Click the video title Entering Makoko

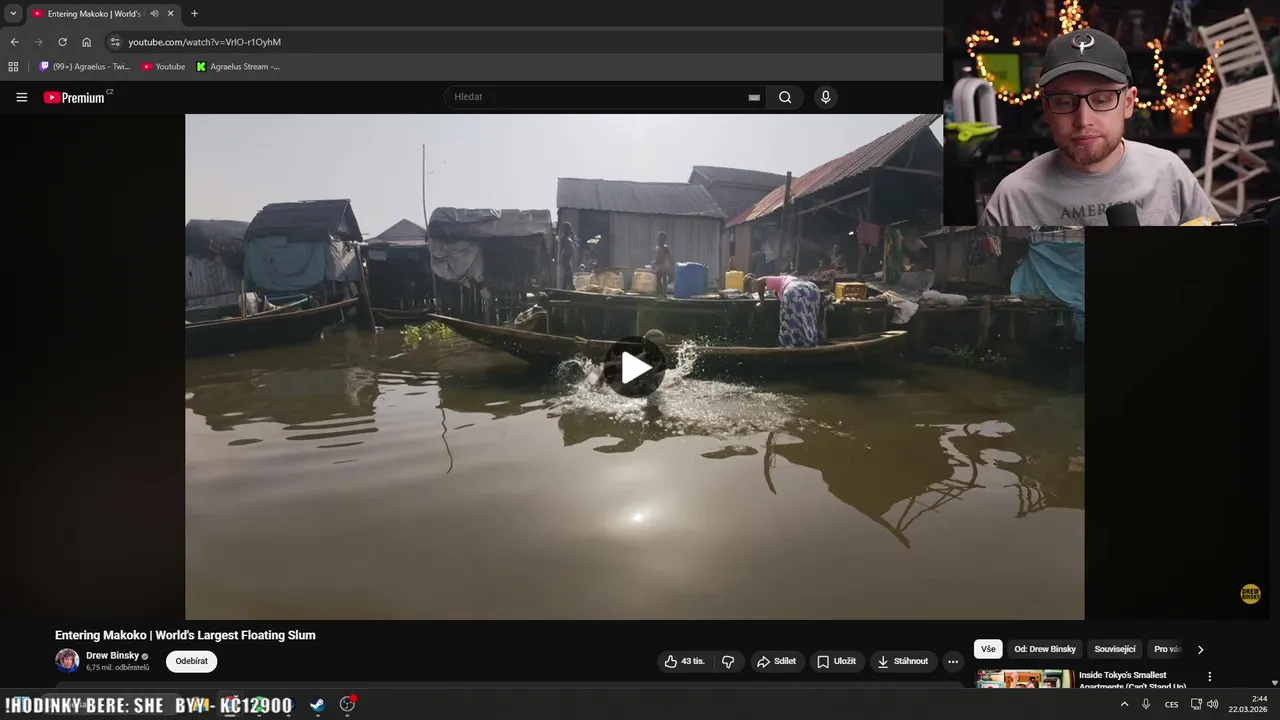(185, 635)
